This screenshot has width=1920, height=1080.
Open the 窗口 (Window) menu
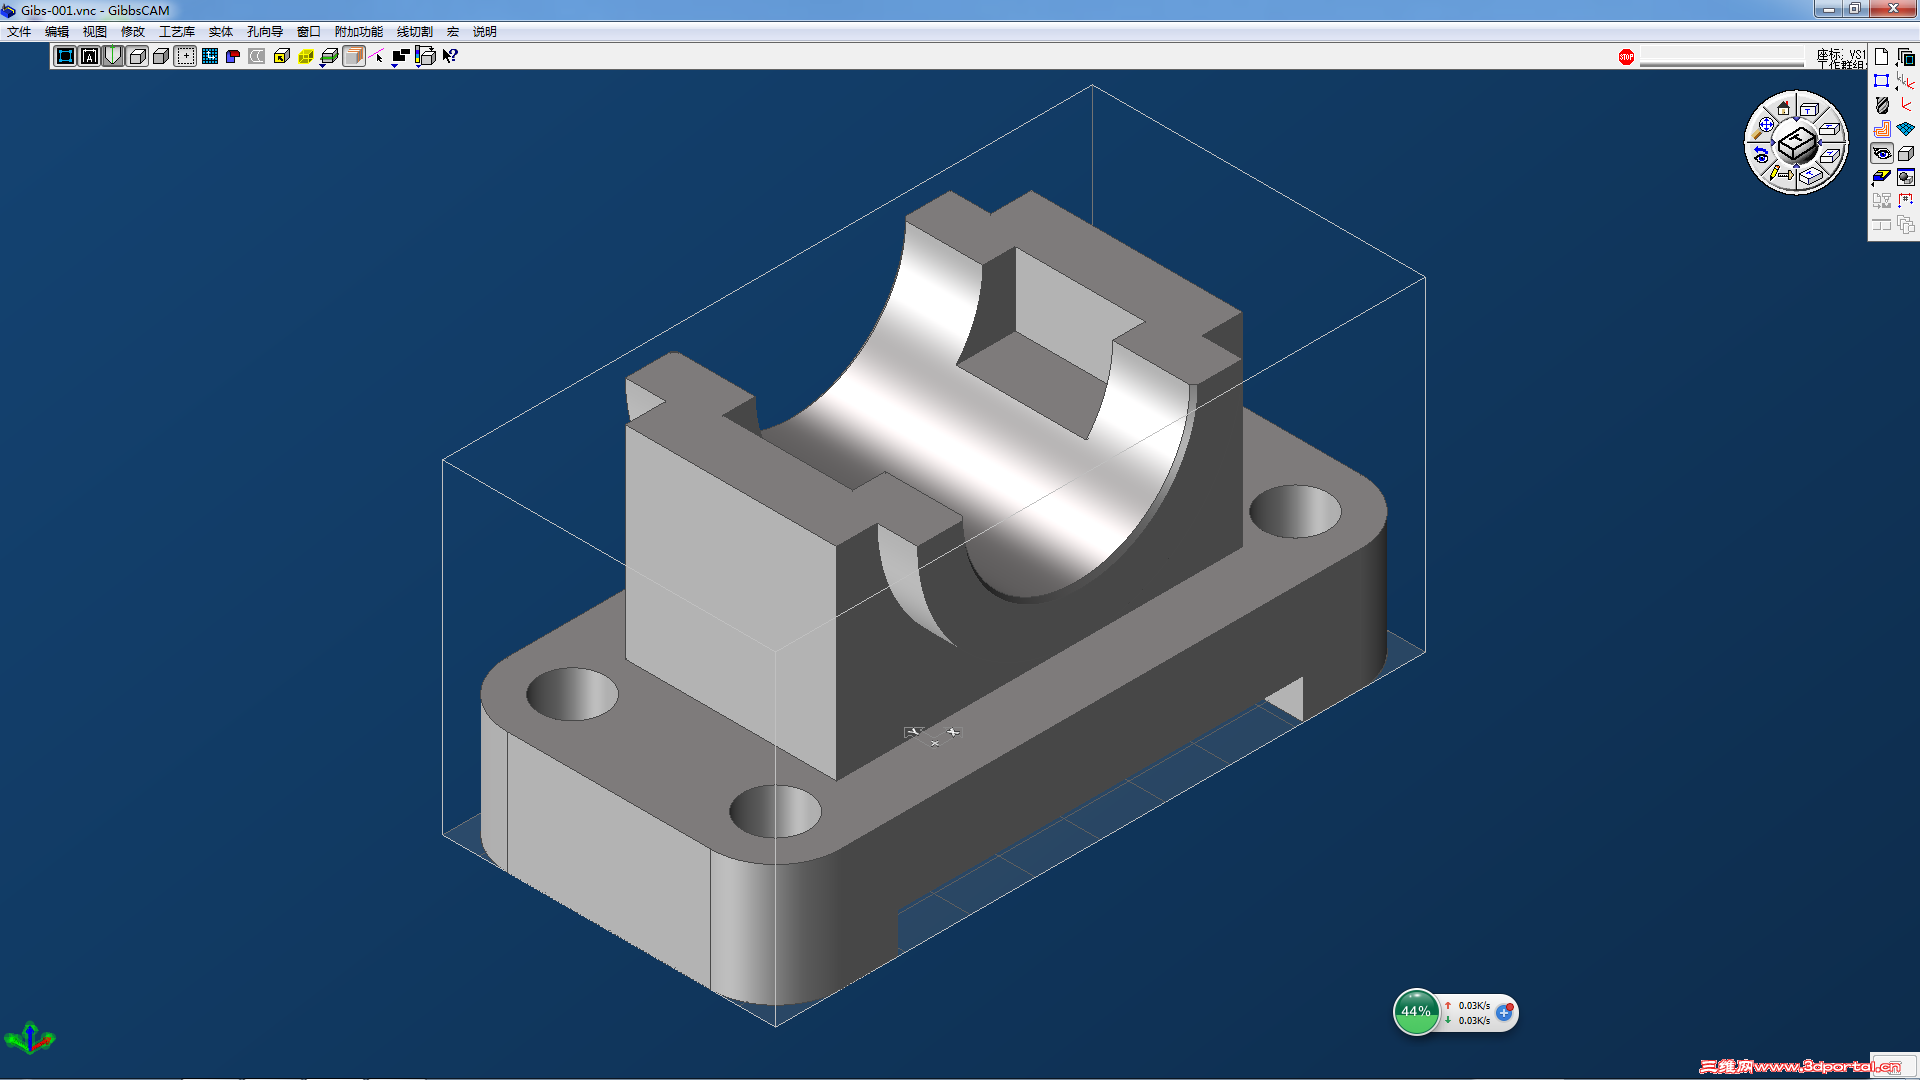click(x=309, y=32)
